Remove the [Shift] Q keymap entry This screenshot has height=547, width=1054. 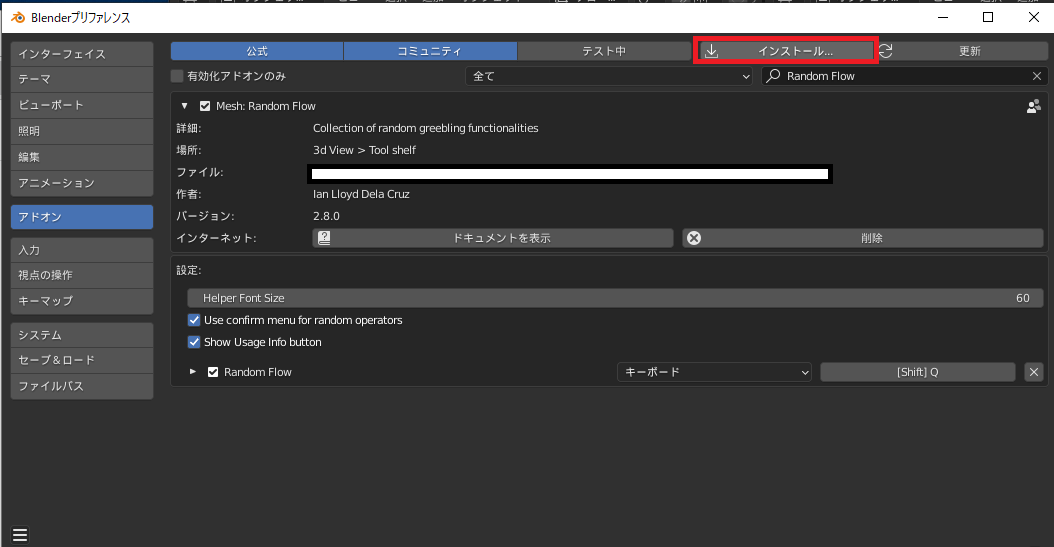pos(1034,372)
